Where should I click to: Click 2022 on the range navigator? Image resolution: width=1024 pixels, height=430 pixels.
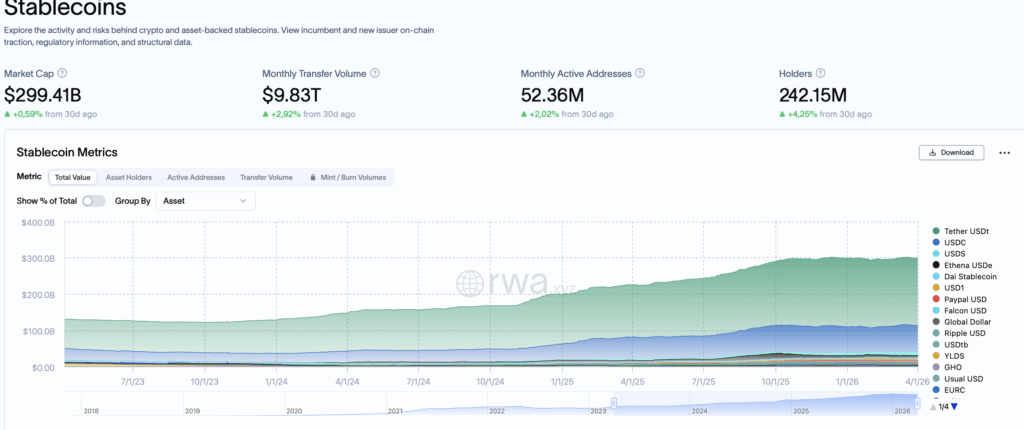coord(497,411)
